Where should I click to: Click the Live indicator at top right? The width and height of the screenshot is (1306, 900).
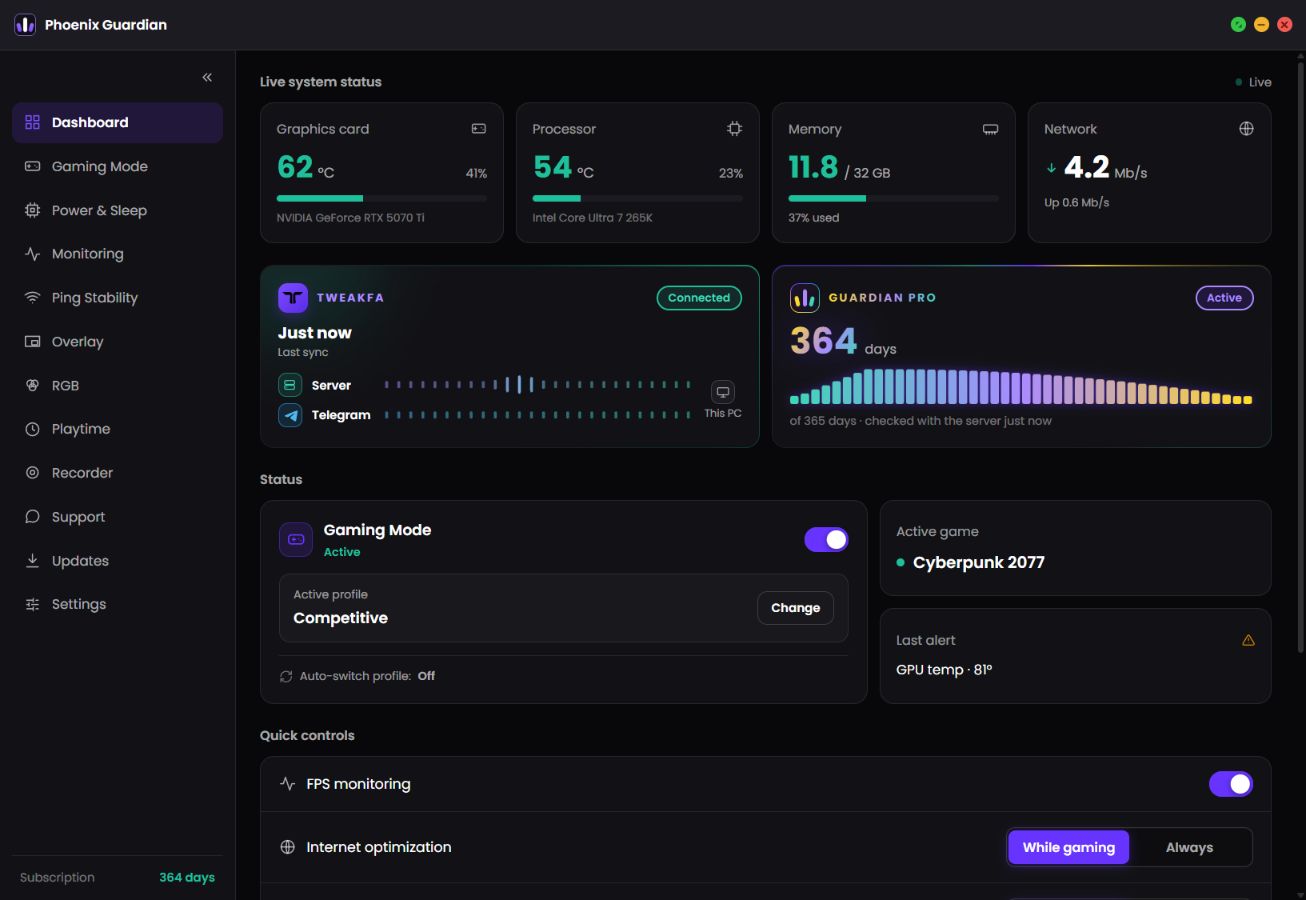click(1254, 82)
